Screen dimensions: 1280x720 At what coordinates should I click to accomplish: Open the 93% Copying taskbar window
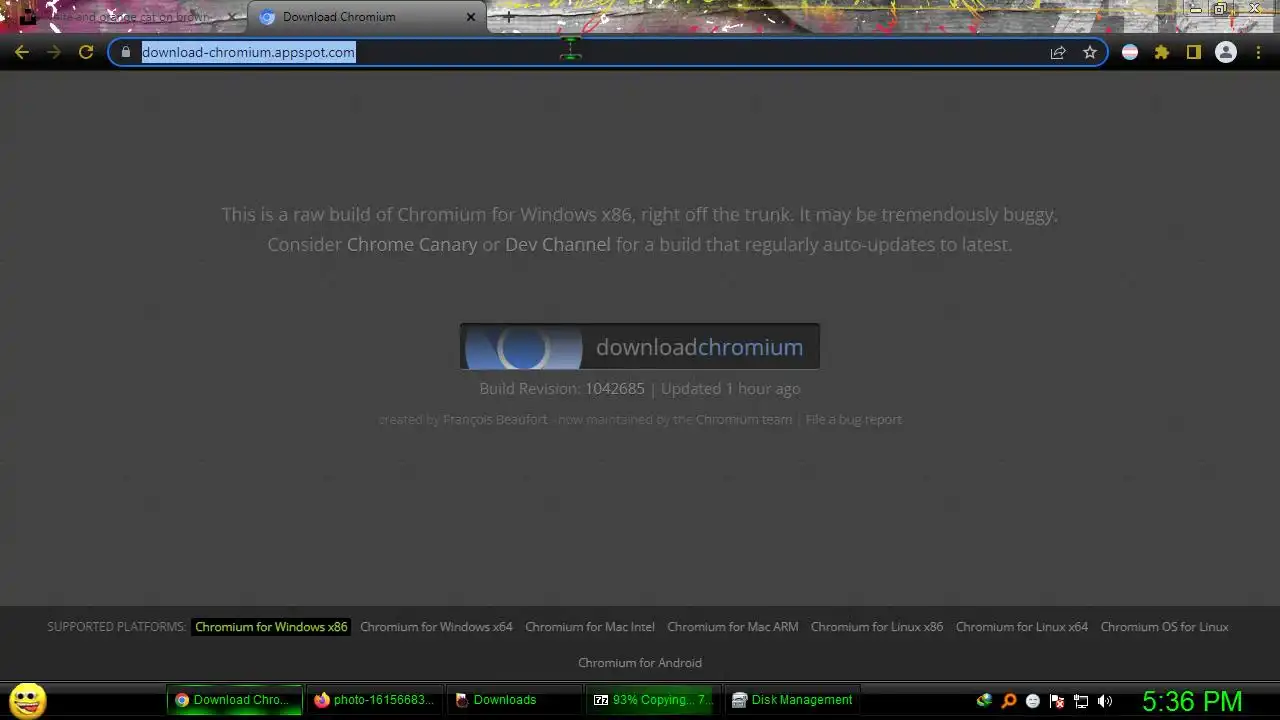click(653, 700)
